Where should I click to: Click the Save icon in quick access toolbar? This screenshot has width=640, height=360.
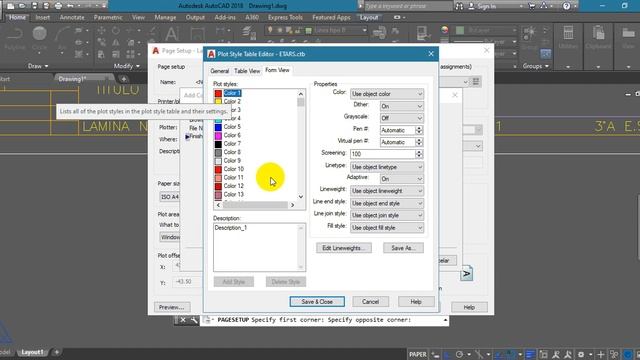[x=34, y=6]
